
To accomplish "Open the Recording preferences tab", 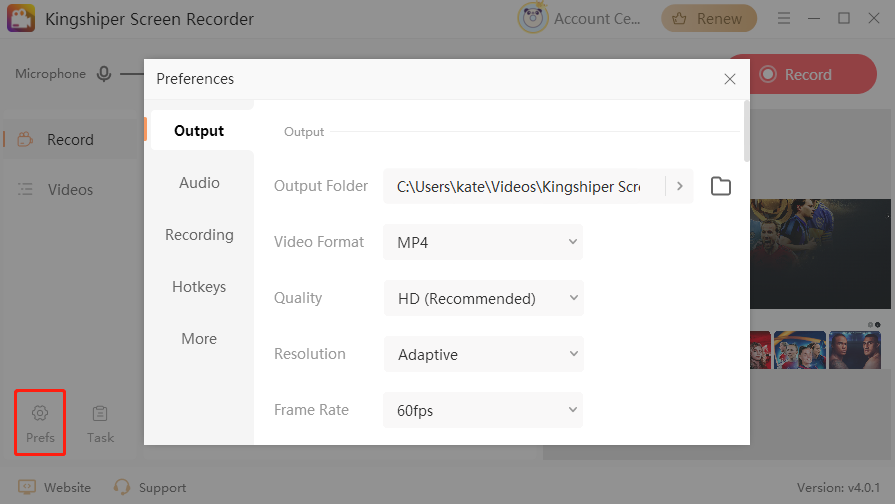I will (x=199, y=235).
